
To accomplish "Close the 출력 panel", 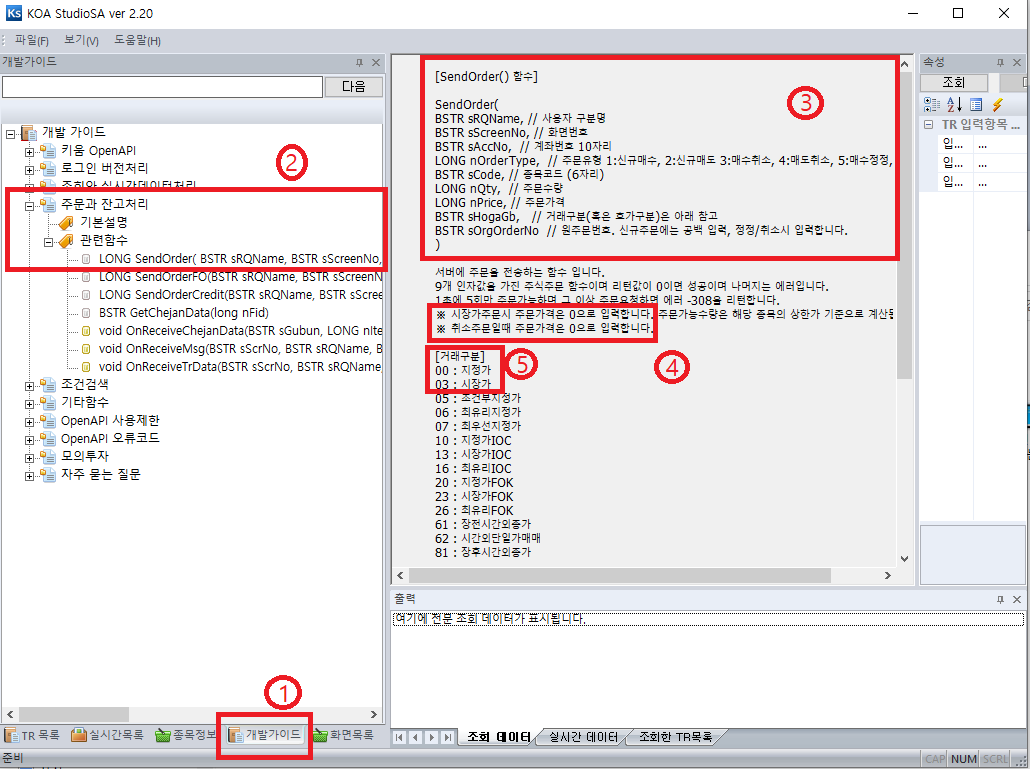I will (x=1017, y=600).
